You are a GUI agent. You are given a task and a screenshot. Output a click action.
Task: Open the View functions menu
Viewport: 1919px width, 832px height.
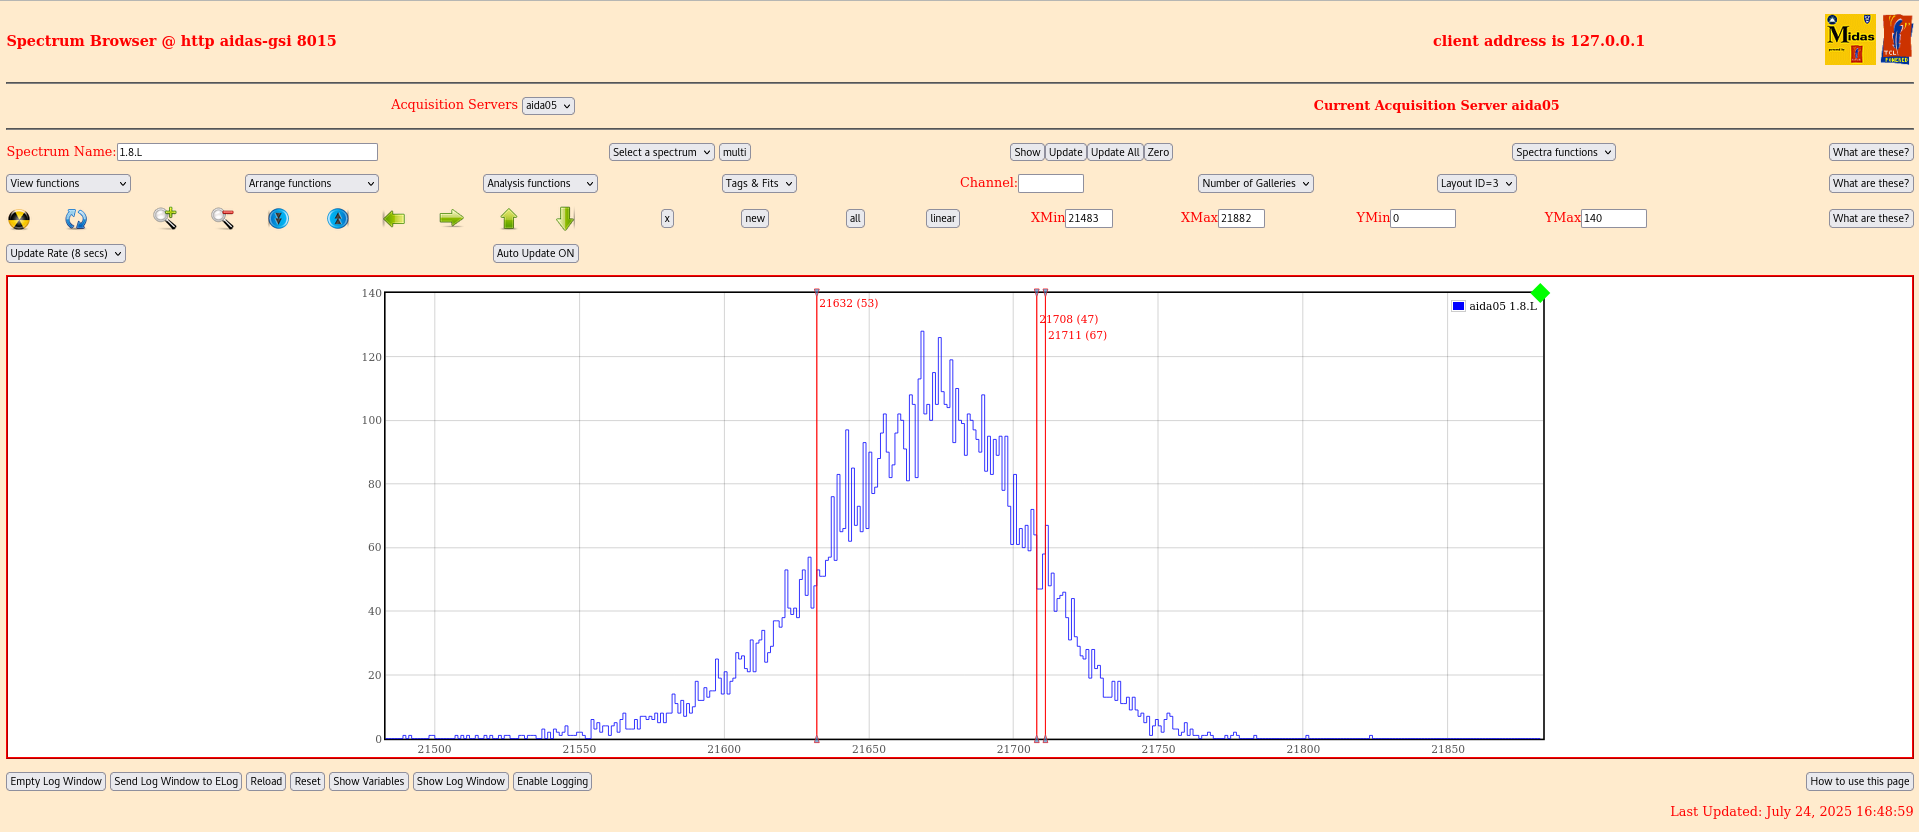pos(68,184)
